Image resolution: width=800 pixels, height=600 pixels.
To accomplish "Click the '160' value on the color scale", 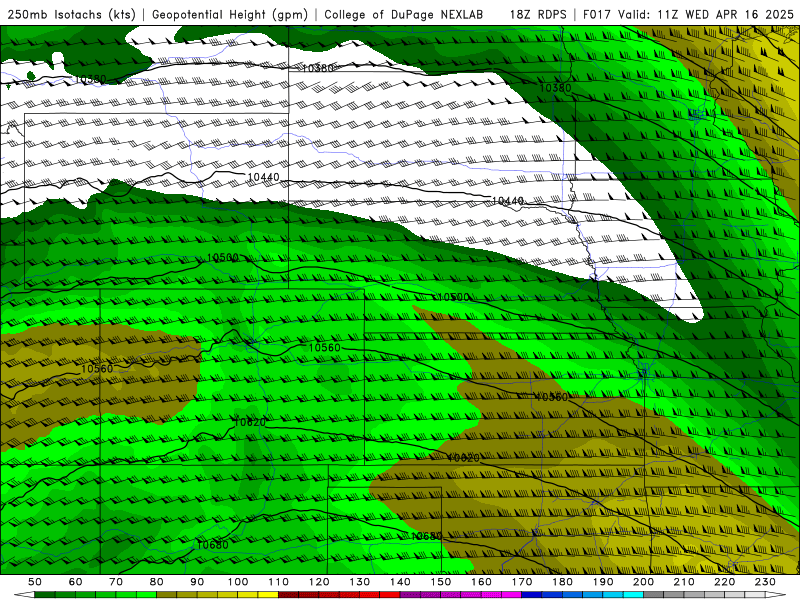I will pyautogui.click(x=481, y=582).
